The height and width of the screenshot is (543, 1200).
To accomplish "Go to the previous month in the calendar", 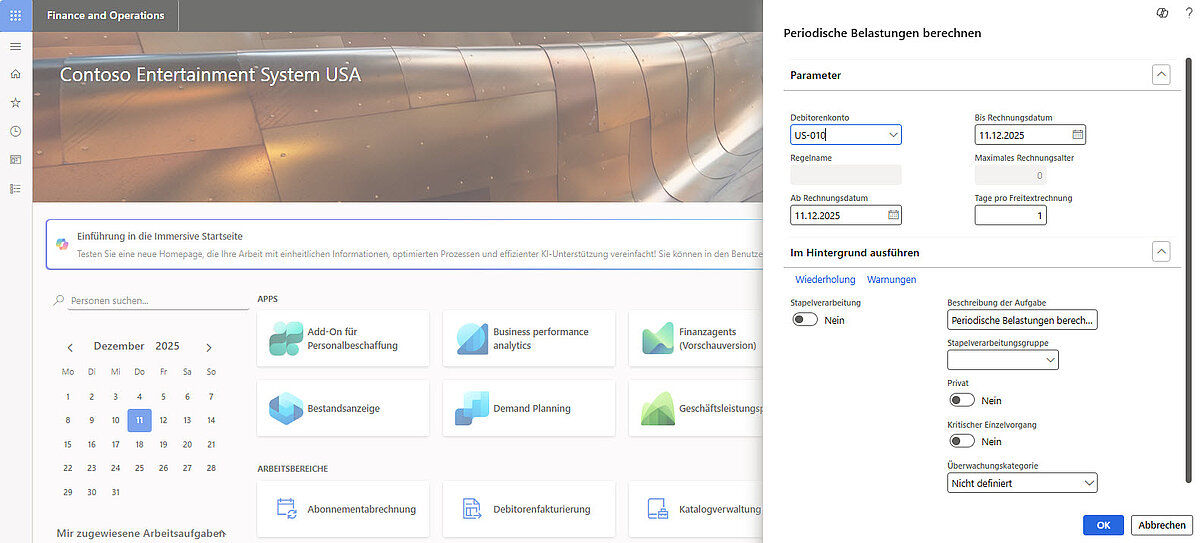I will pos(70,347).
